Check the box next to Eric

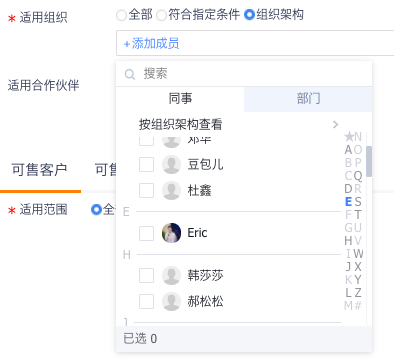(x=146, y=233)
